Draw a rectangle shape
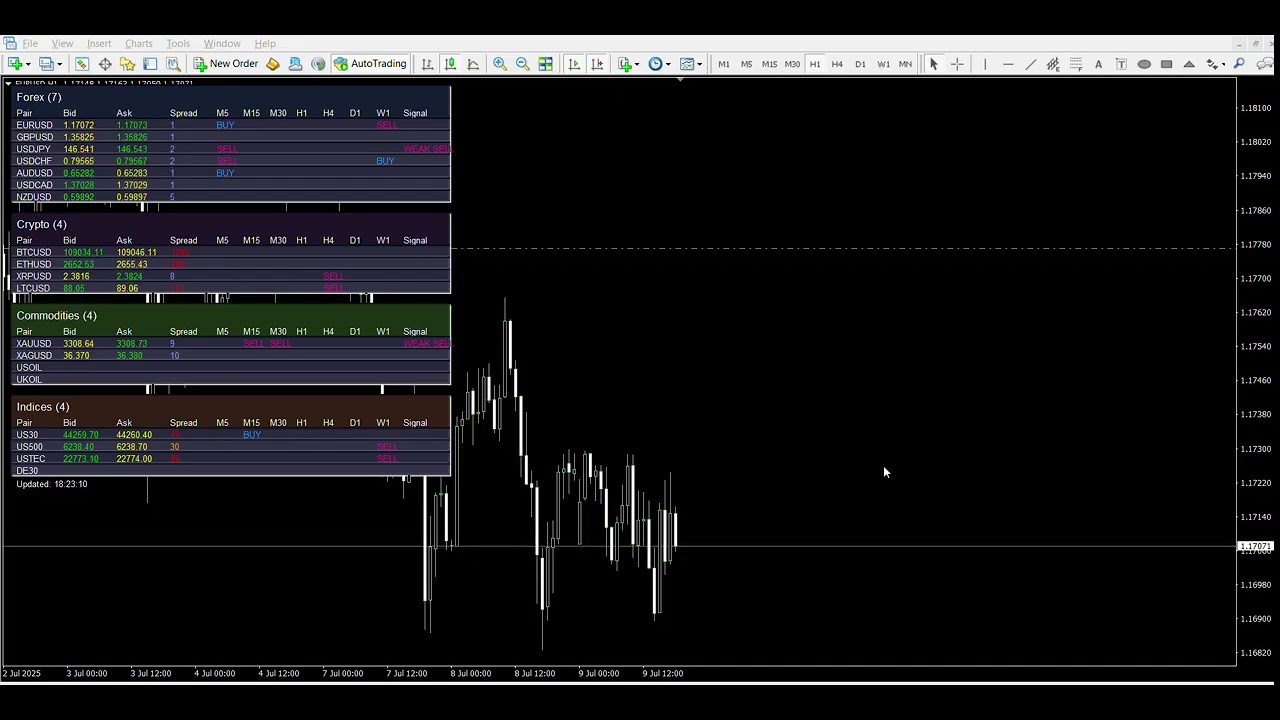1280x720 pixels. tap(1166, 64)
